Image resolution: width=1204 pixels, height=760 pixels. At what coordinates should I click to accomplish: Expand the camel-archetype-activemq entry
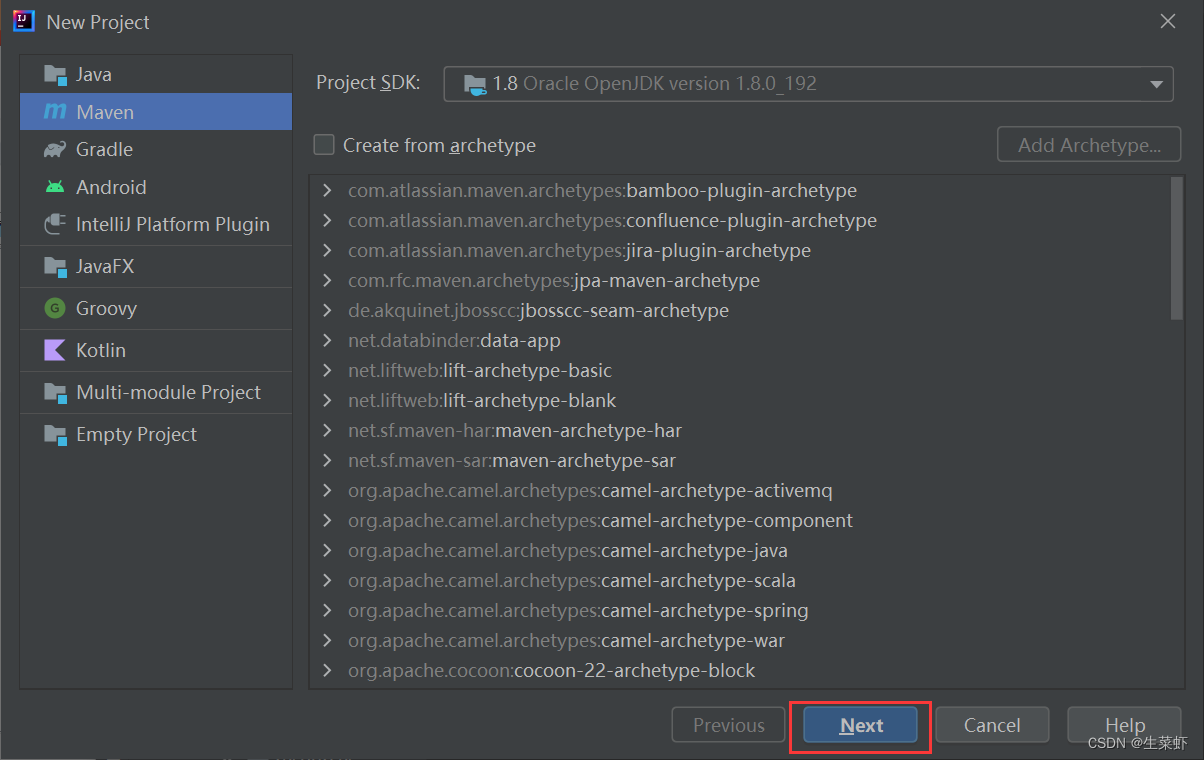click(327, 490)
